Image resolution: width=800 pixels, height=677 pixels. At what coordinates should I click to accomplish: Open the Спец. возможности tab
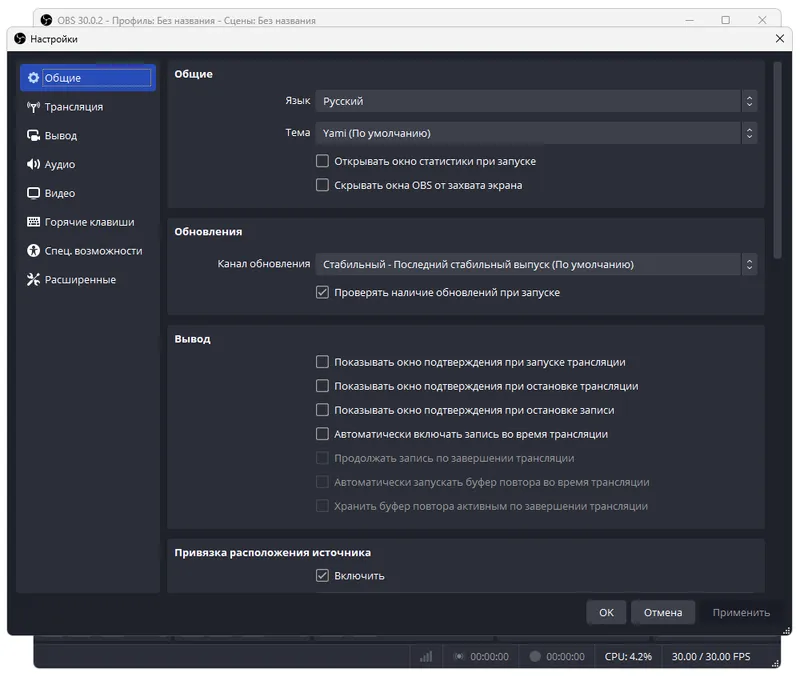coord(88,250)
